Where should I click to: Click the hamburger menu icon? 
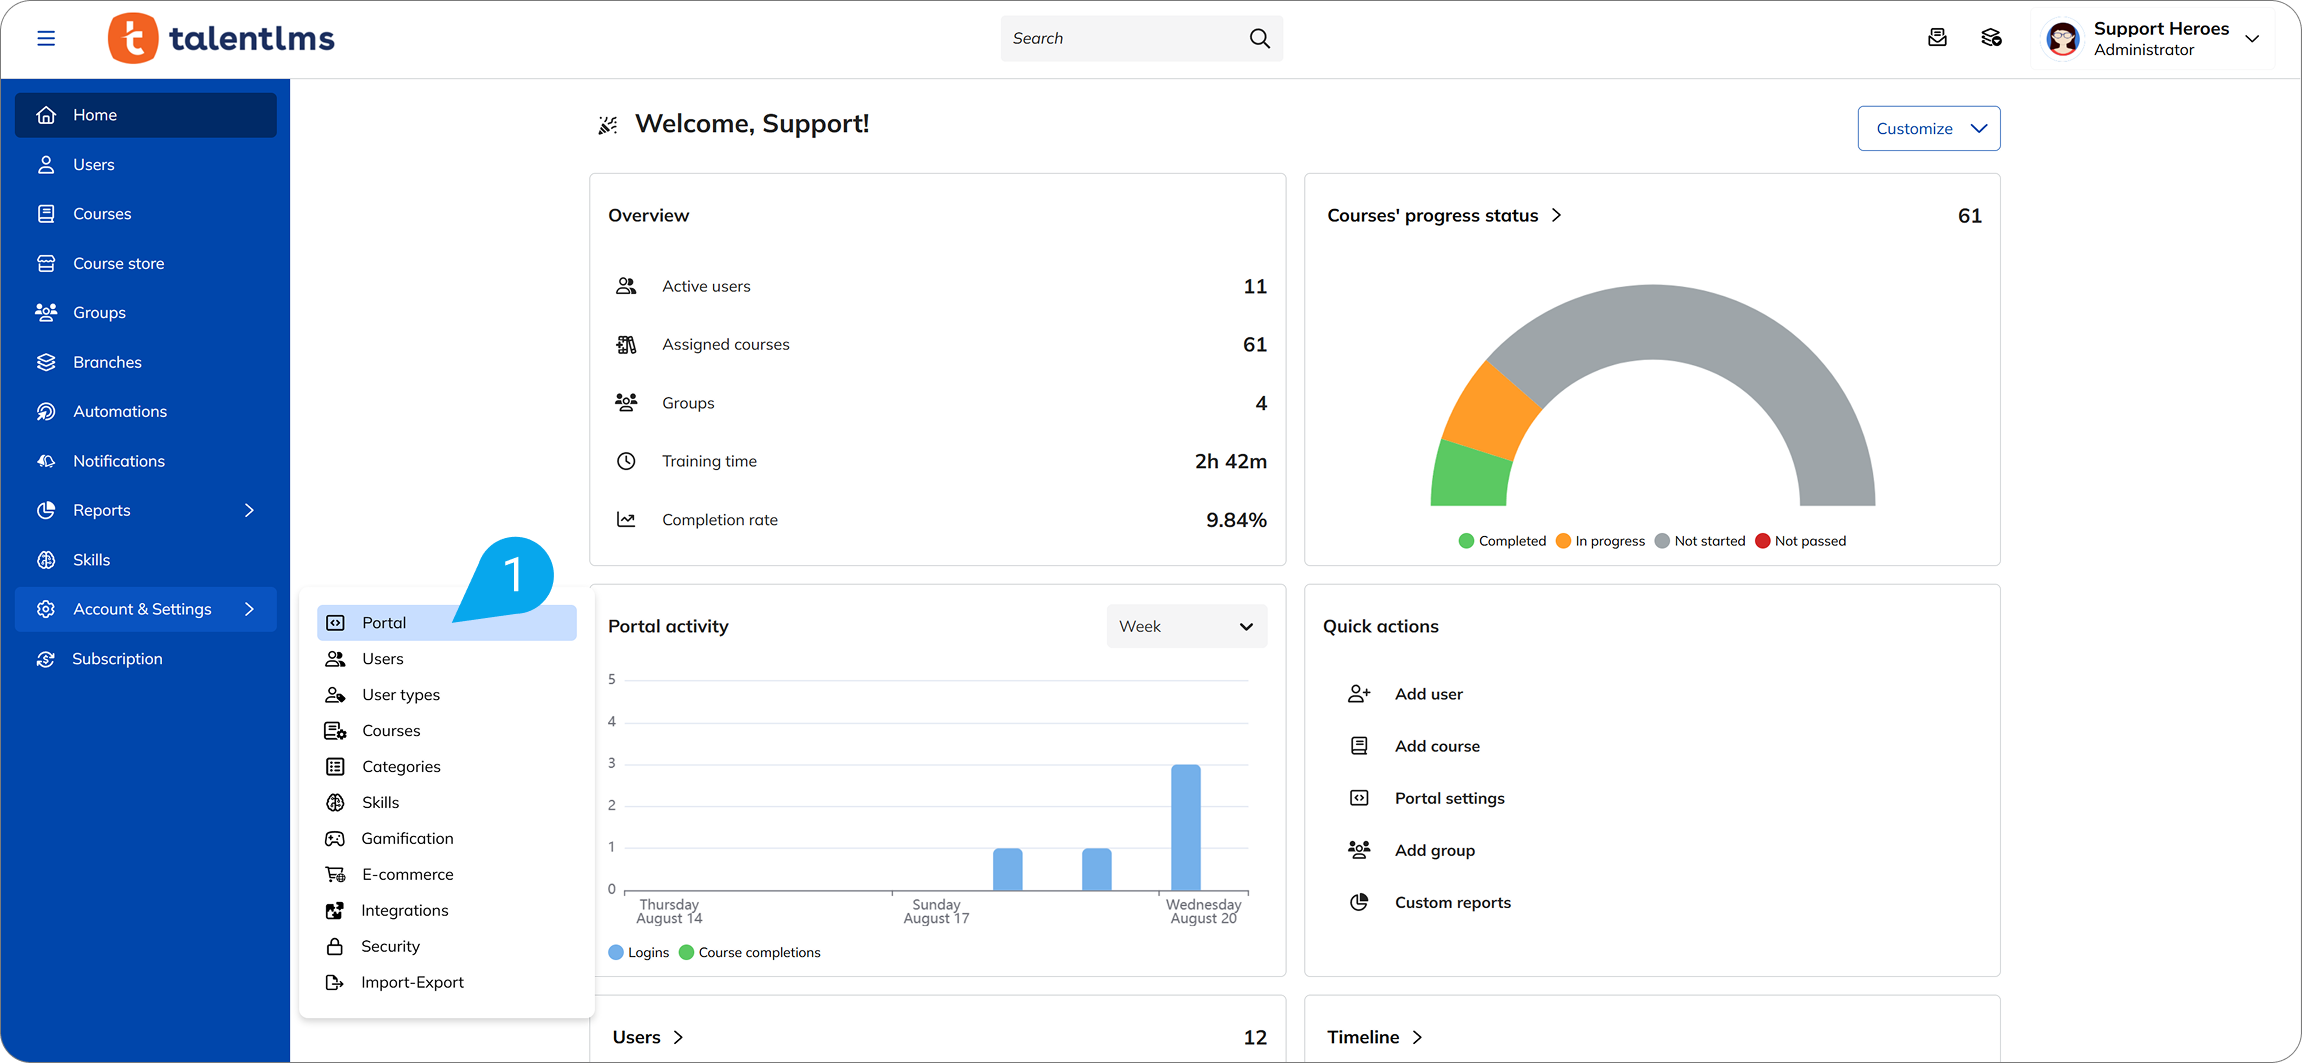pyautogui.click(x=46, y=39)
